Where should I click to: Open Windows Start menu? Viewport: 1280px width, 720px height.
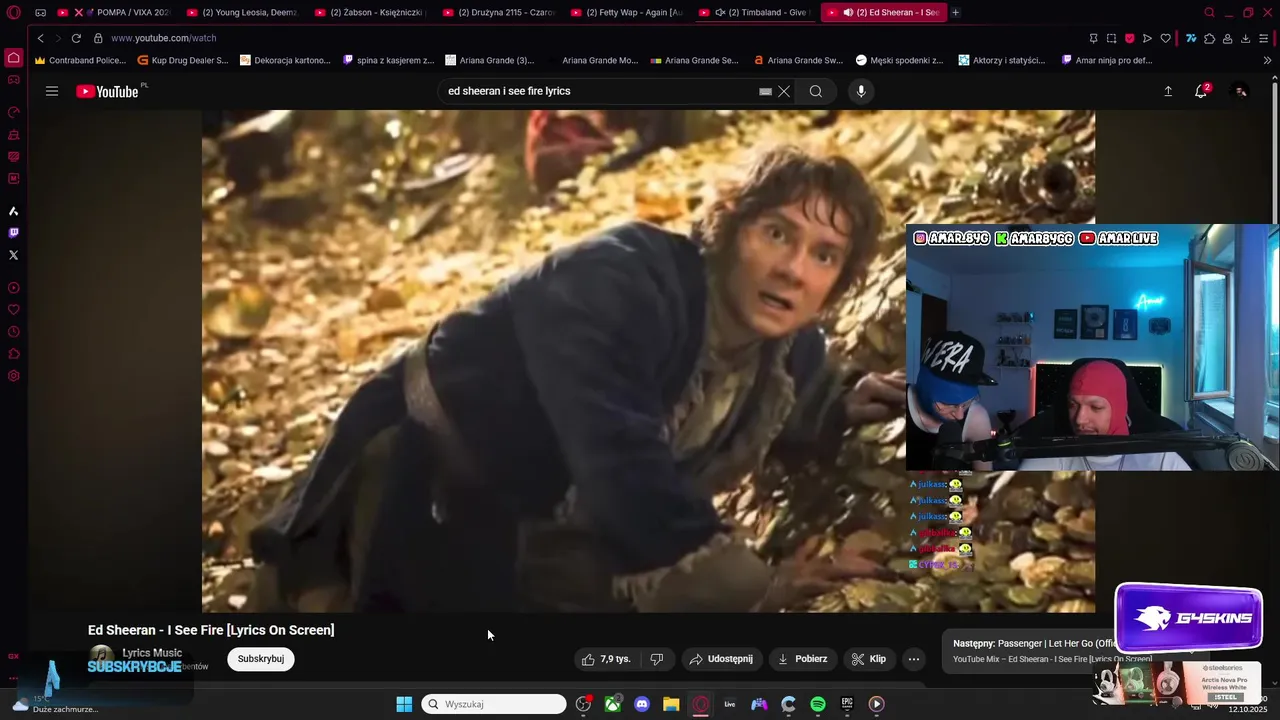point(404,704)
